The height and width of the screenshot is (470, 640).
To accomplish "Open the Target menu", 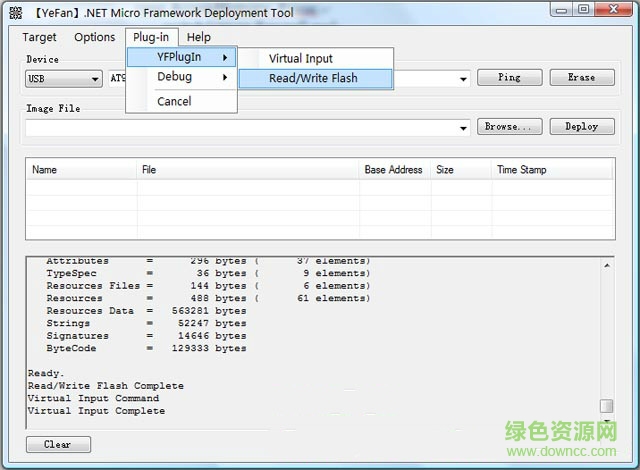I will [x=40, y=37].
